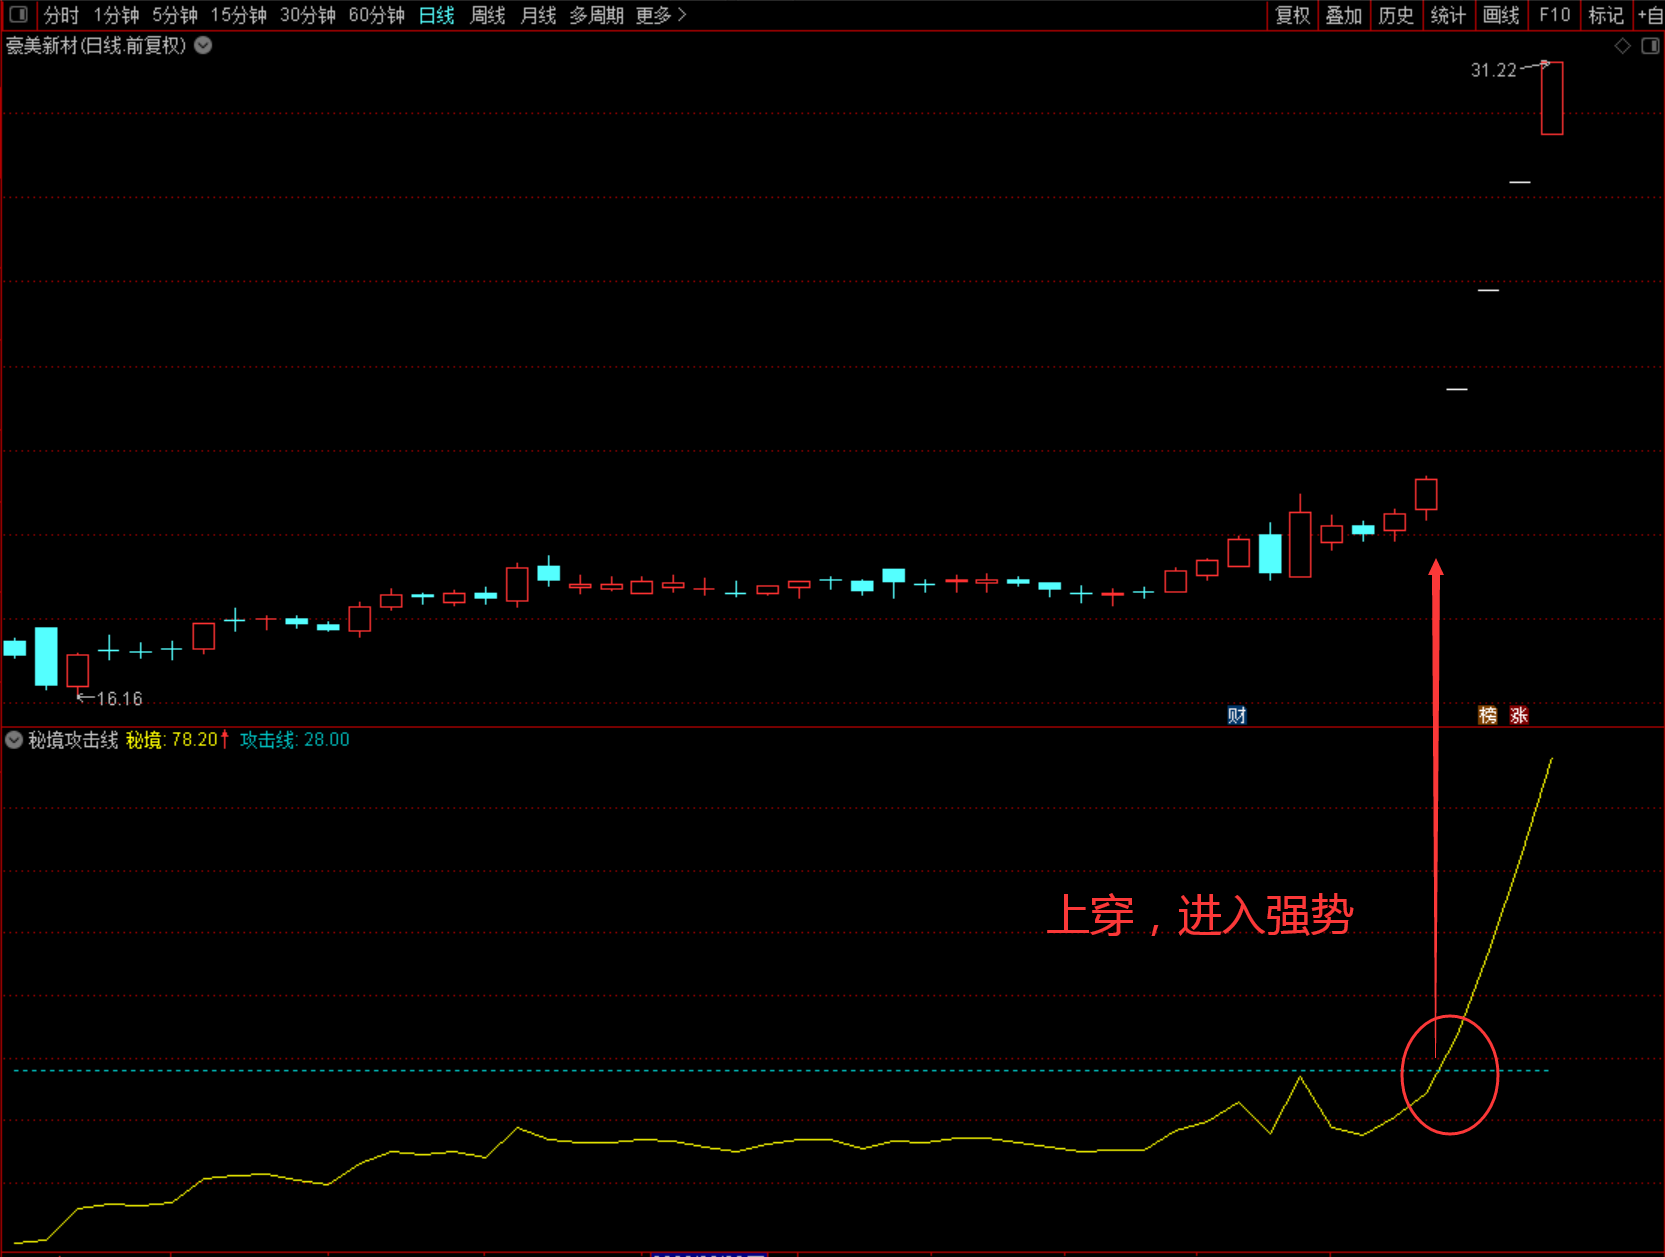Image resolution: width=1665 pixels, height=1257 pixels.
Task: Click the 复权 adjustment button
Action: (x=1292, y=15)
